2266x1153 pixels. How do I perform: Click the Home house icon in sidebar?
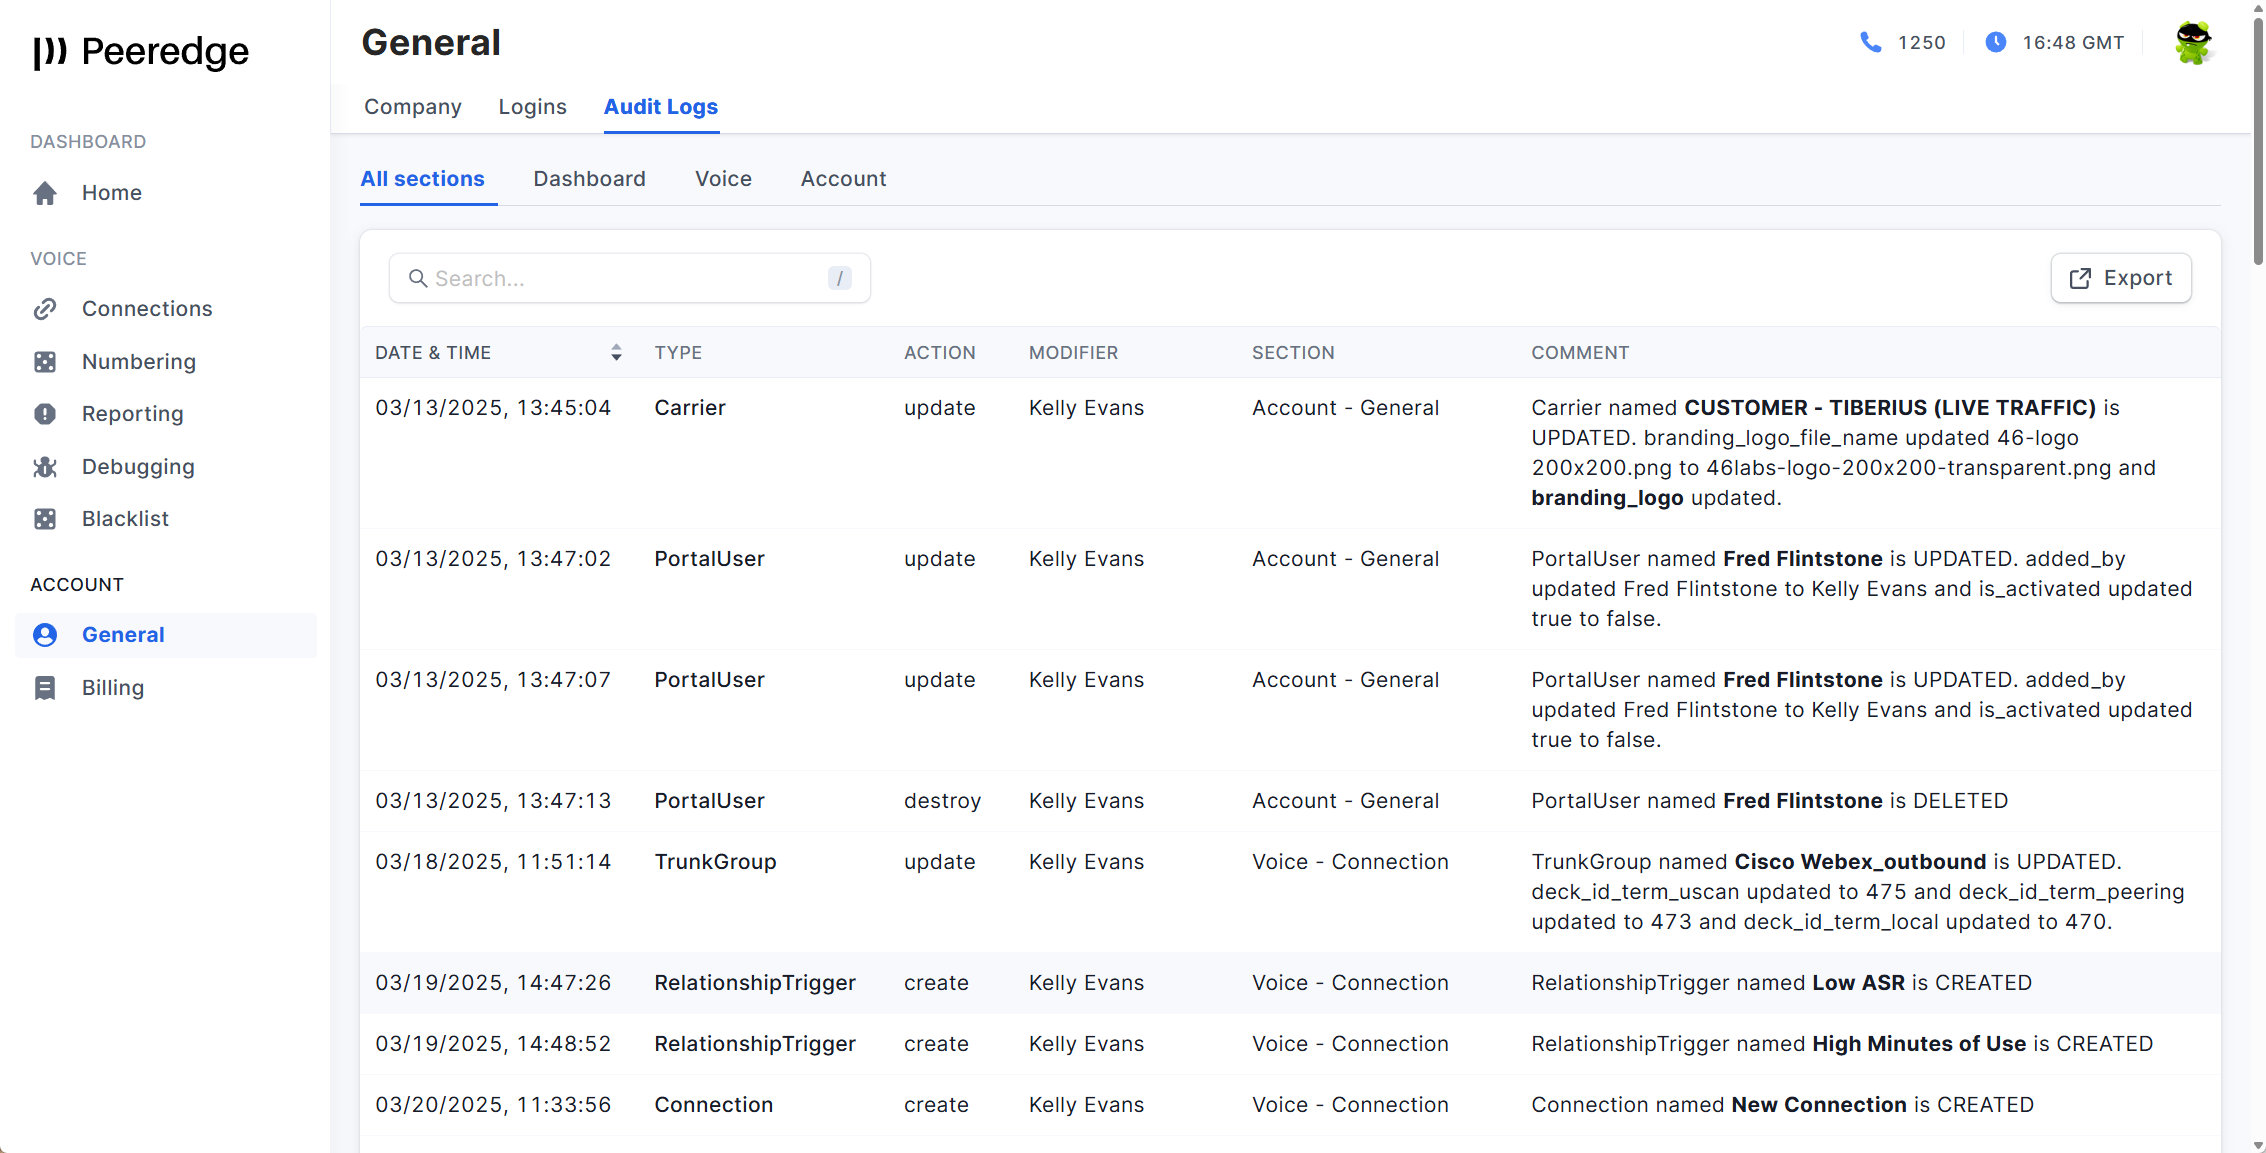(45, 193)
